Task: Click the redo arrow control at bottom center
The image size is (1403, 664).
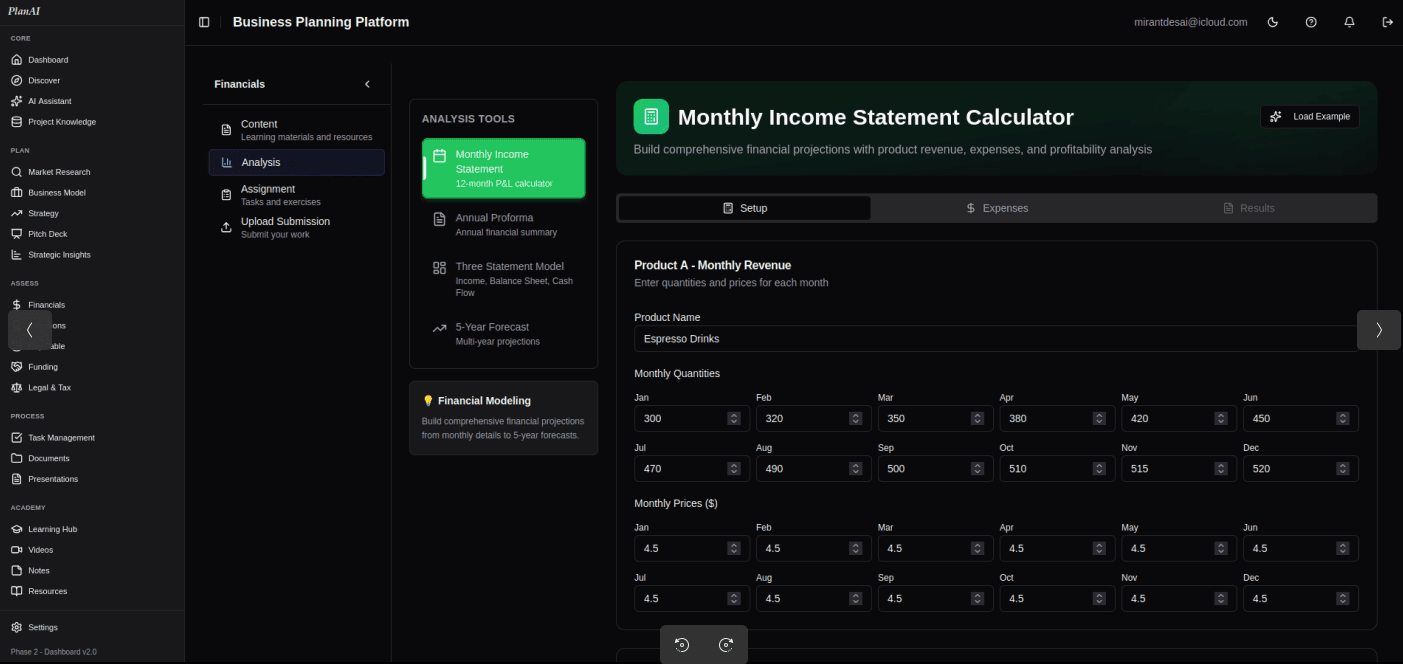Action: click(725, 645)
